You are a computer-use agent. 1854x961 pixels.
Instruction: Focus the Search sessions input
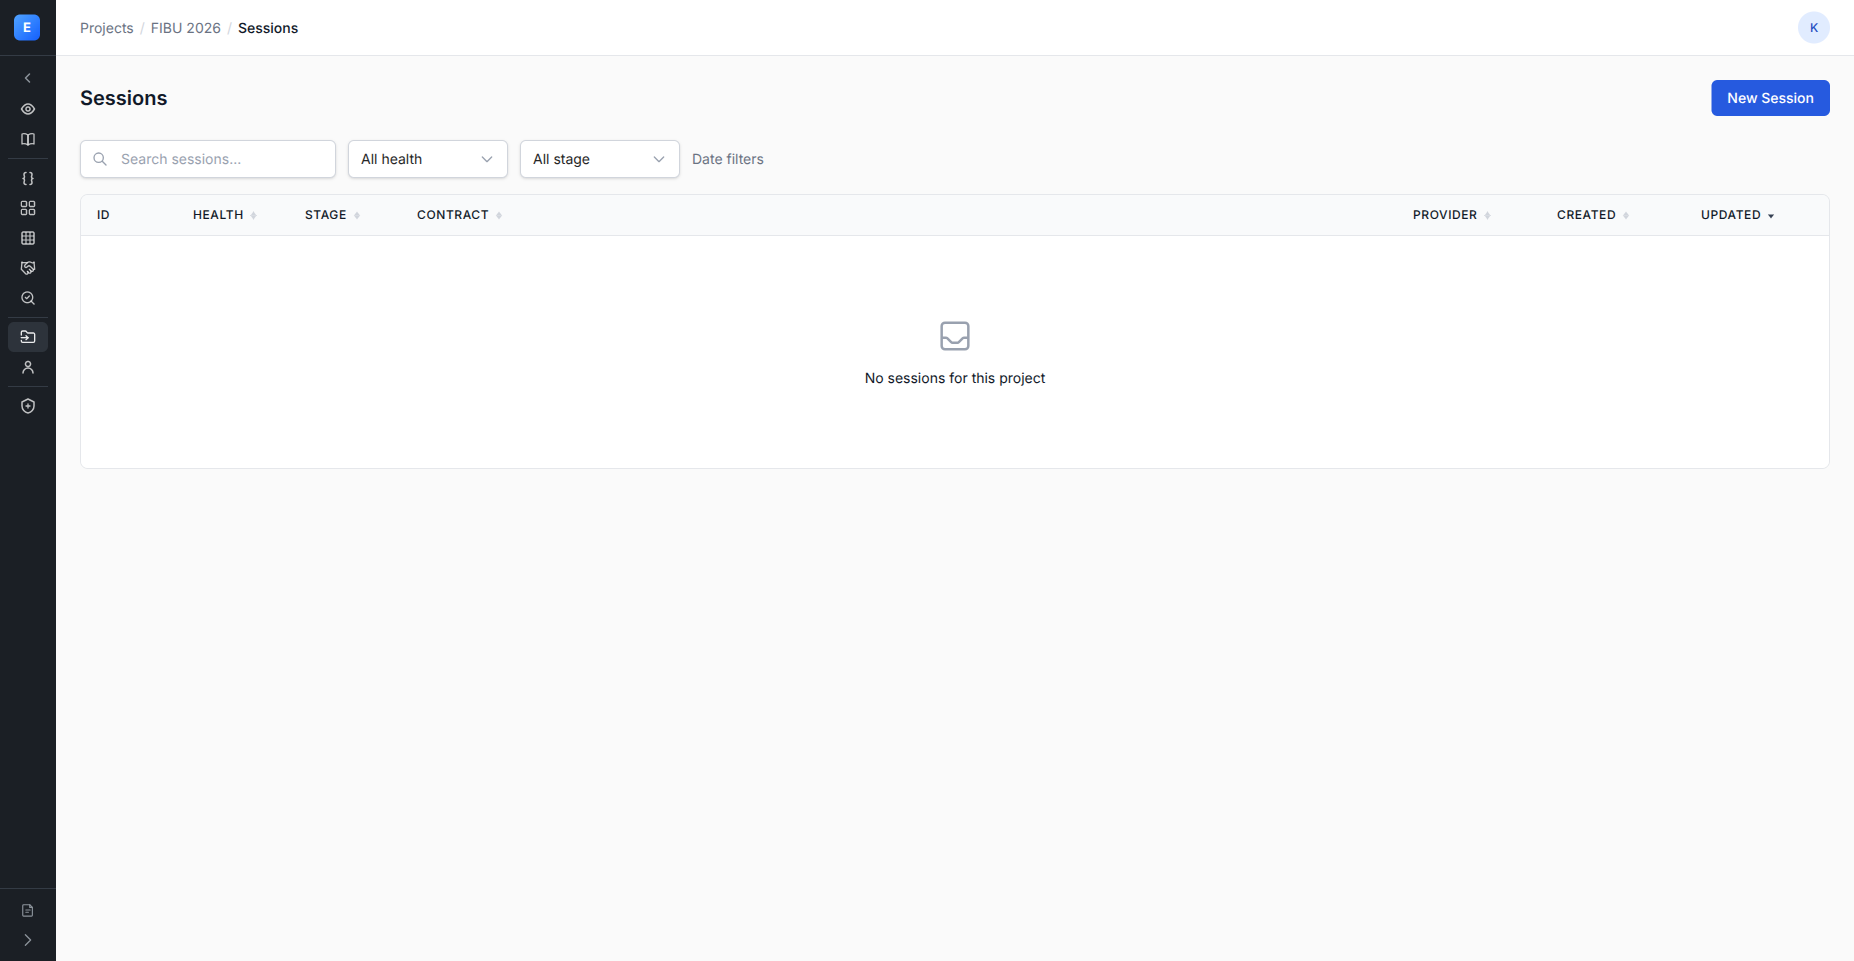point(208,159)
